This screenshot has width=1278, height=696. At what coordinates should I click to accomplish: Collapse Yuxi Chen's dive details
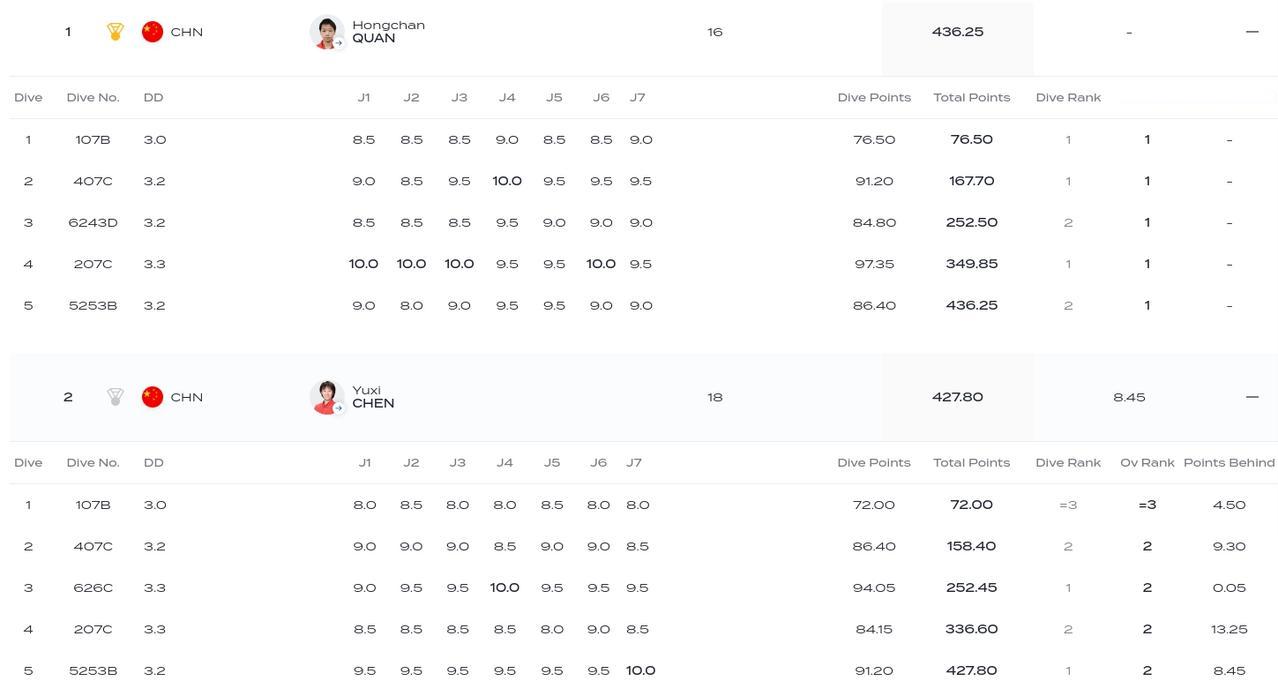[x=1252, y=397]
